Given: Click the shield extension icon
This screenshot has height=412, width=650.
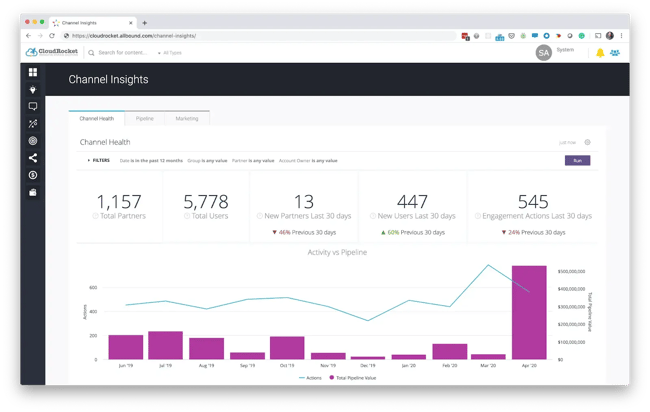Looking at the screenshot, I should click(x=512, y=36).
